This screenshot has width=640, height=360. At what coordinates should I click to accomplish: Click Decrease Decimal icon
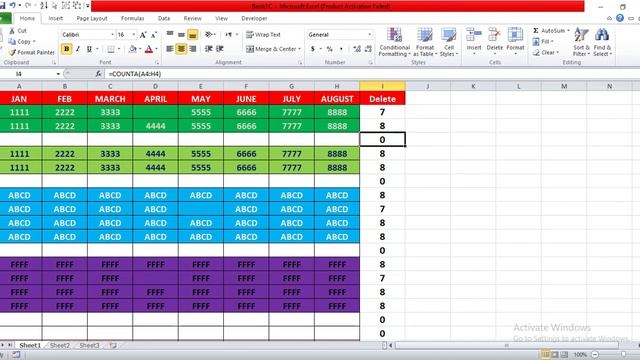368,49
